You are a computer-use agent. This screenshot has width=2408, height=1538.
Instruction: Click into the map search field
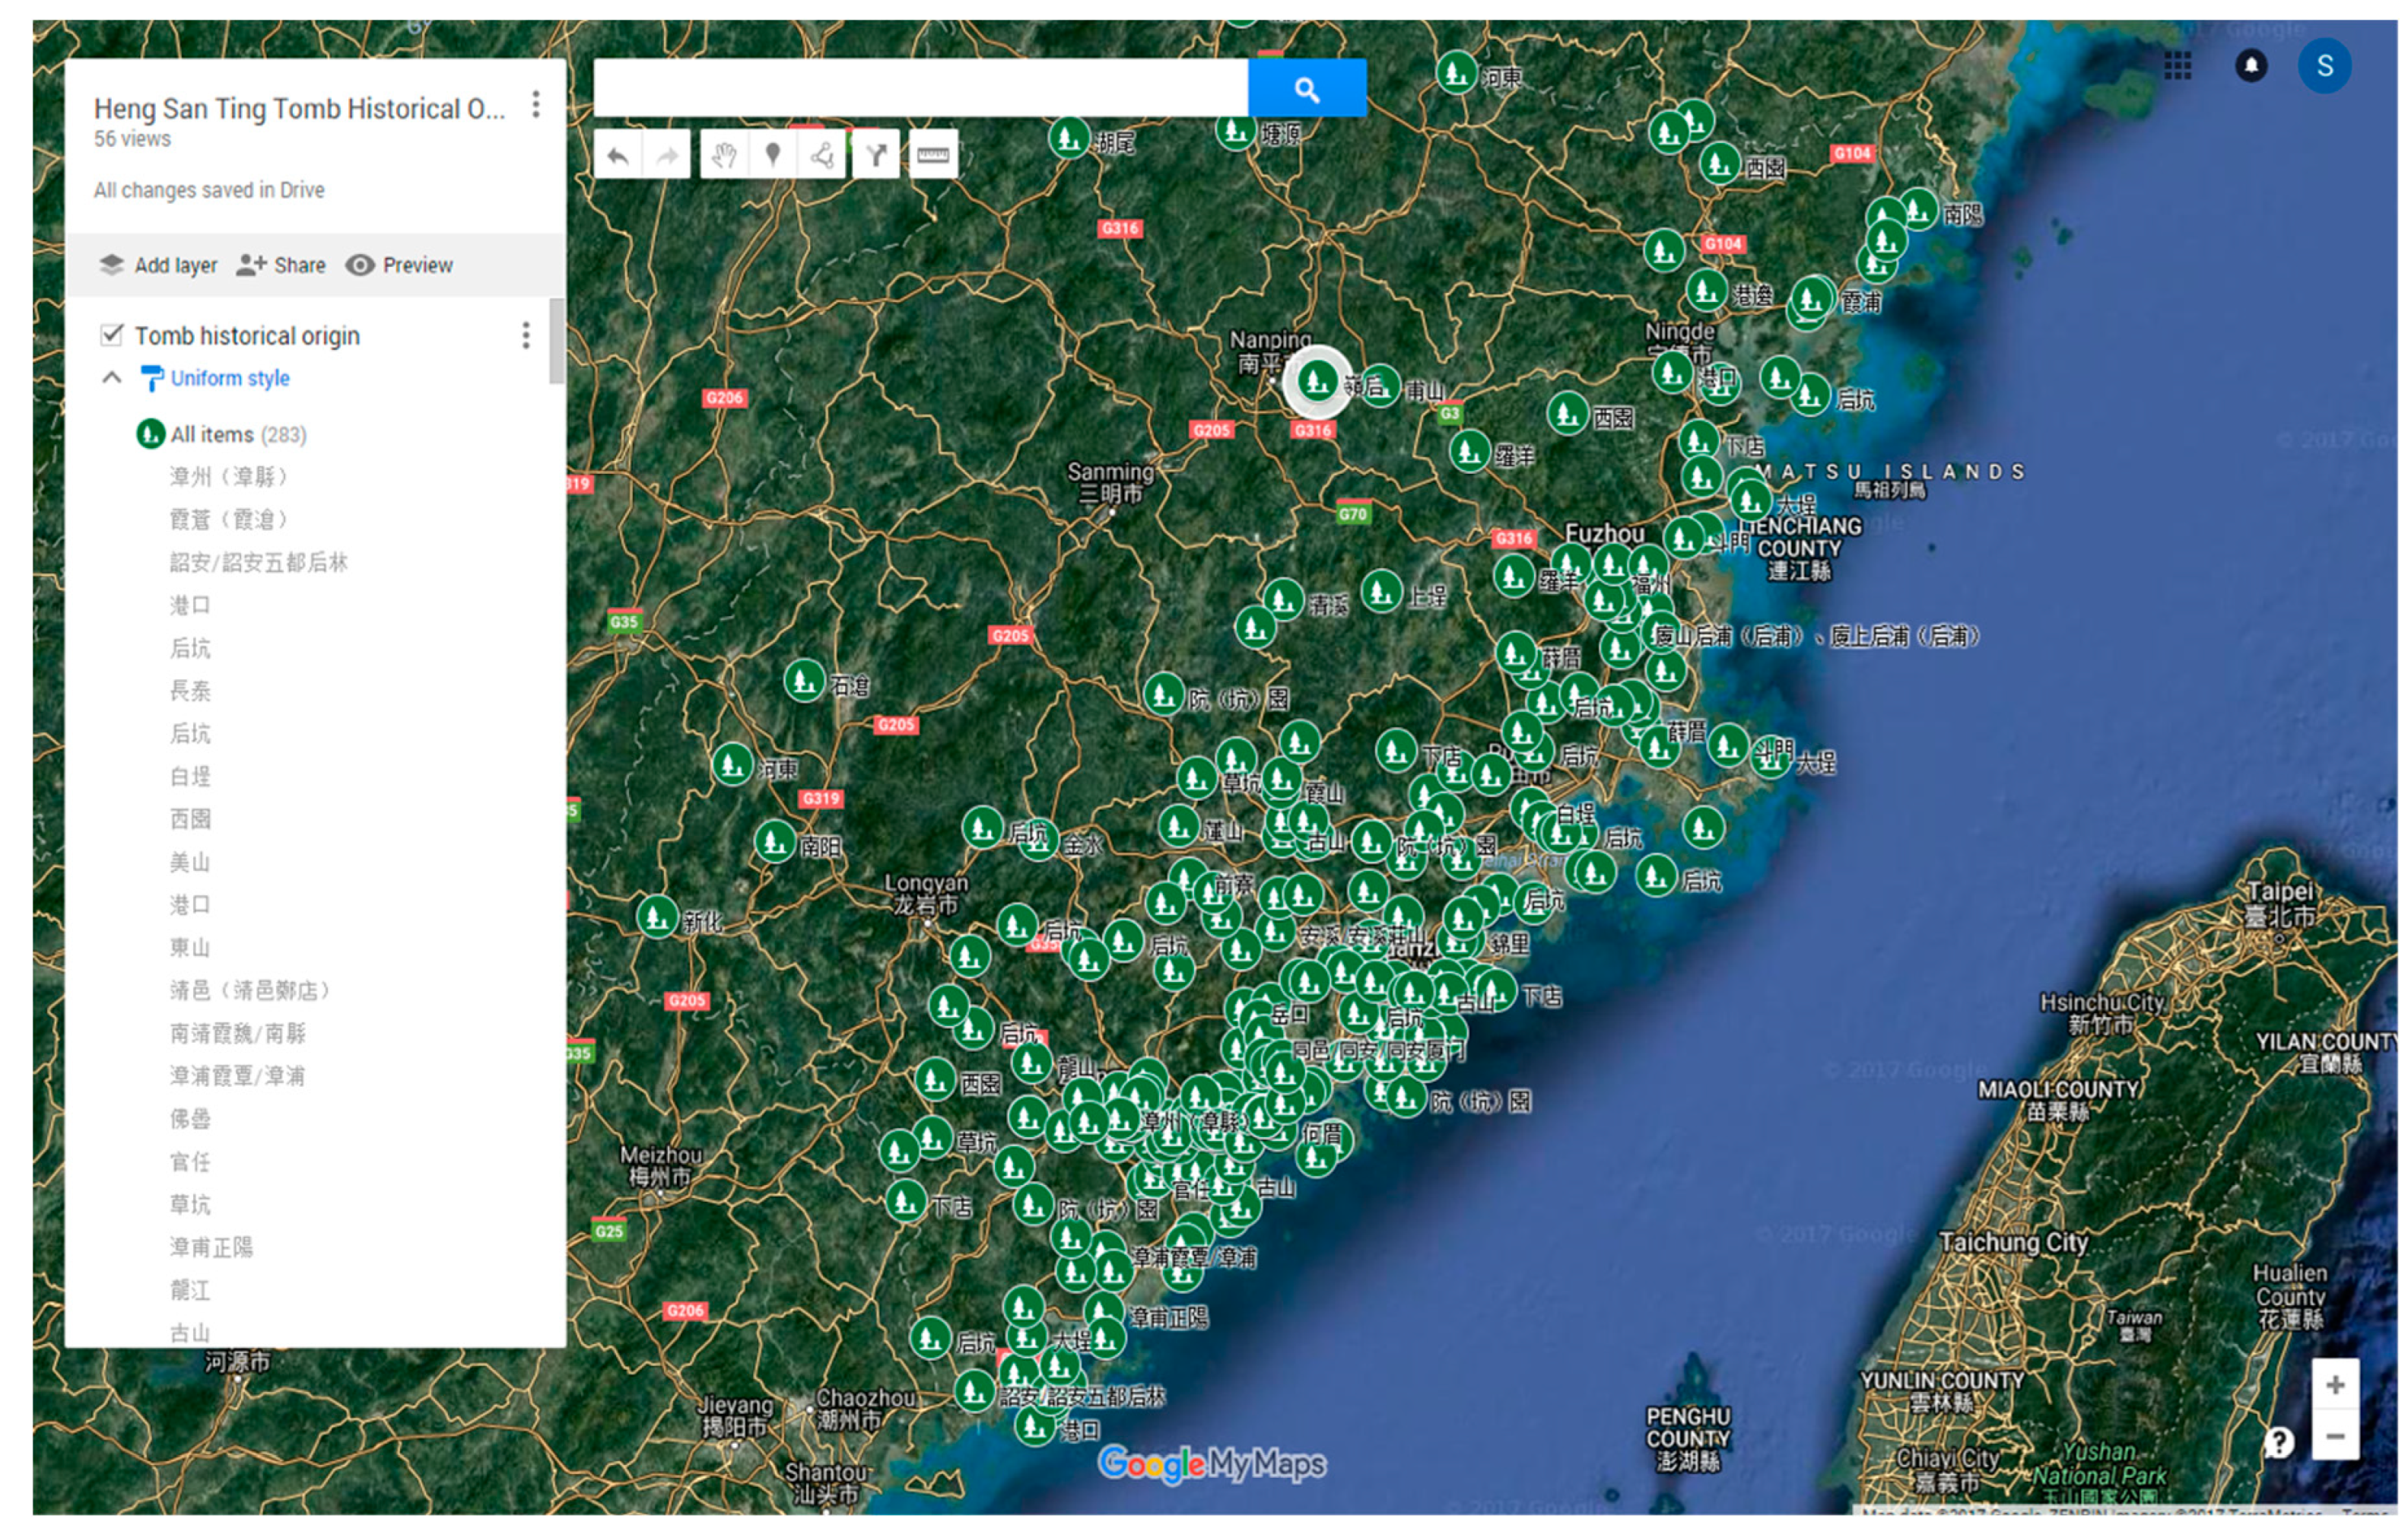coord(920,89)
